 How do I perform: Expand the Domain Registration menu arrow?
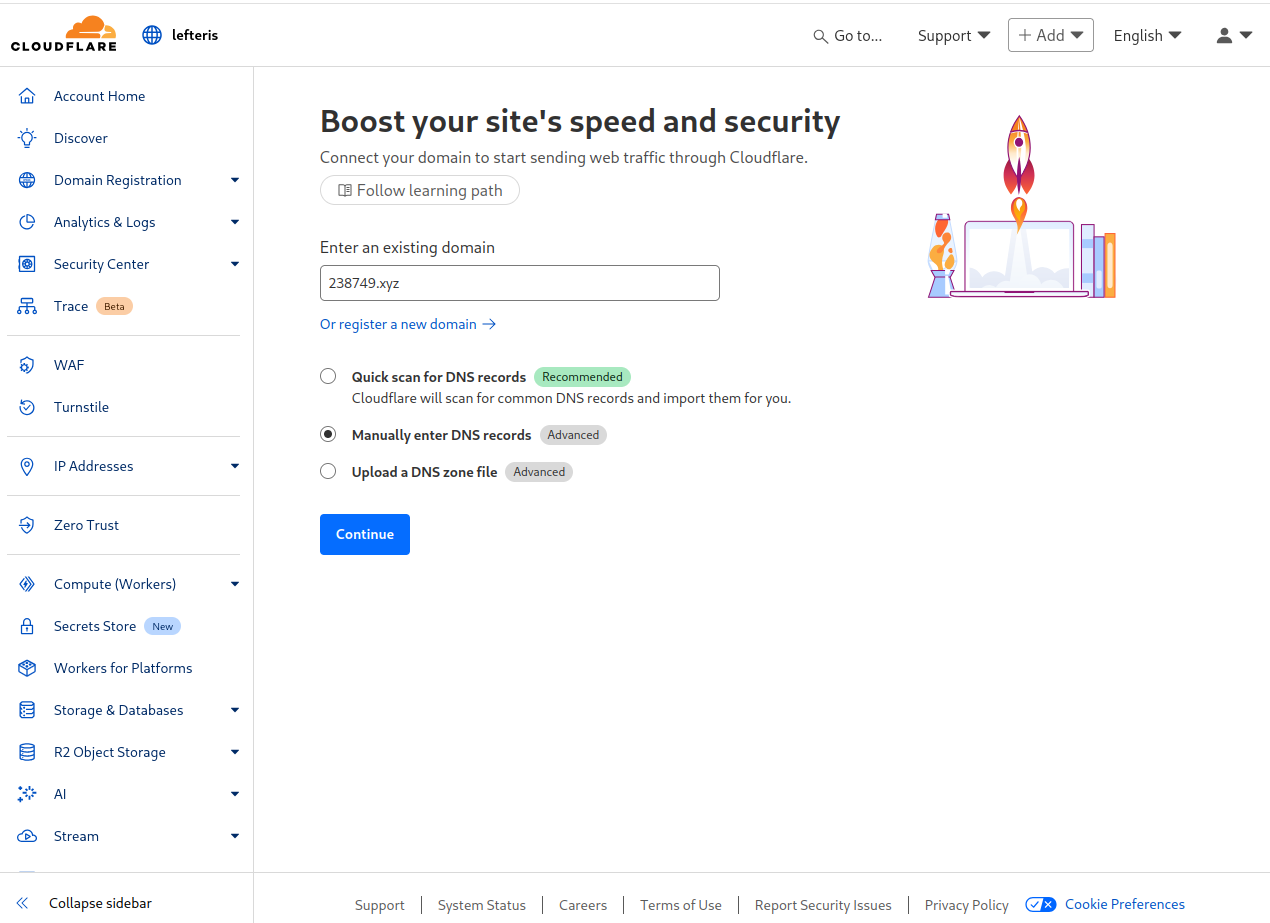[235, 180]
